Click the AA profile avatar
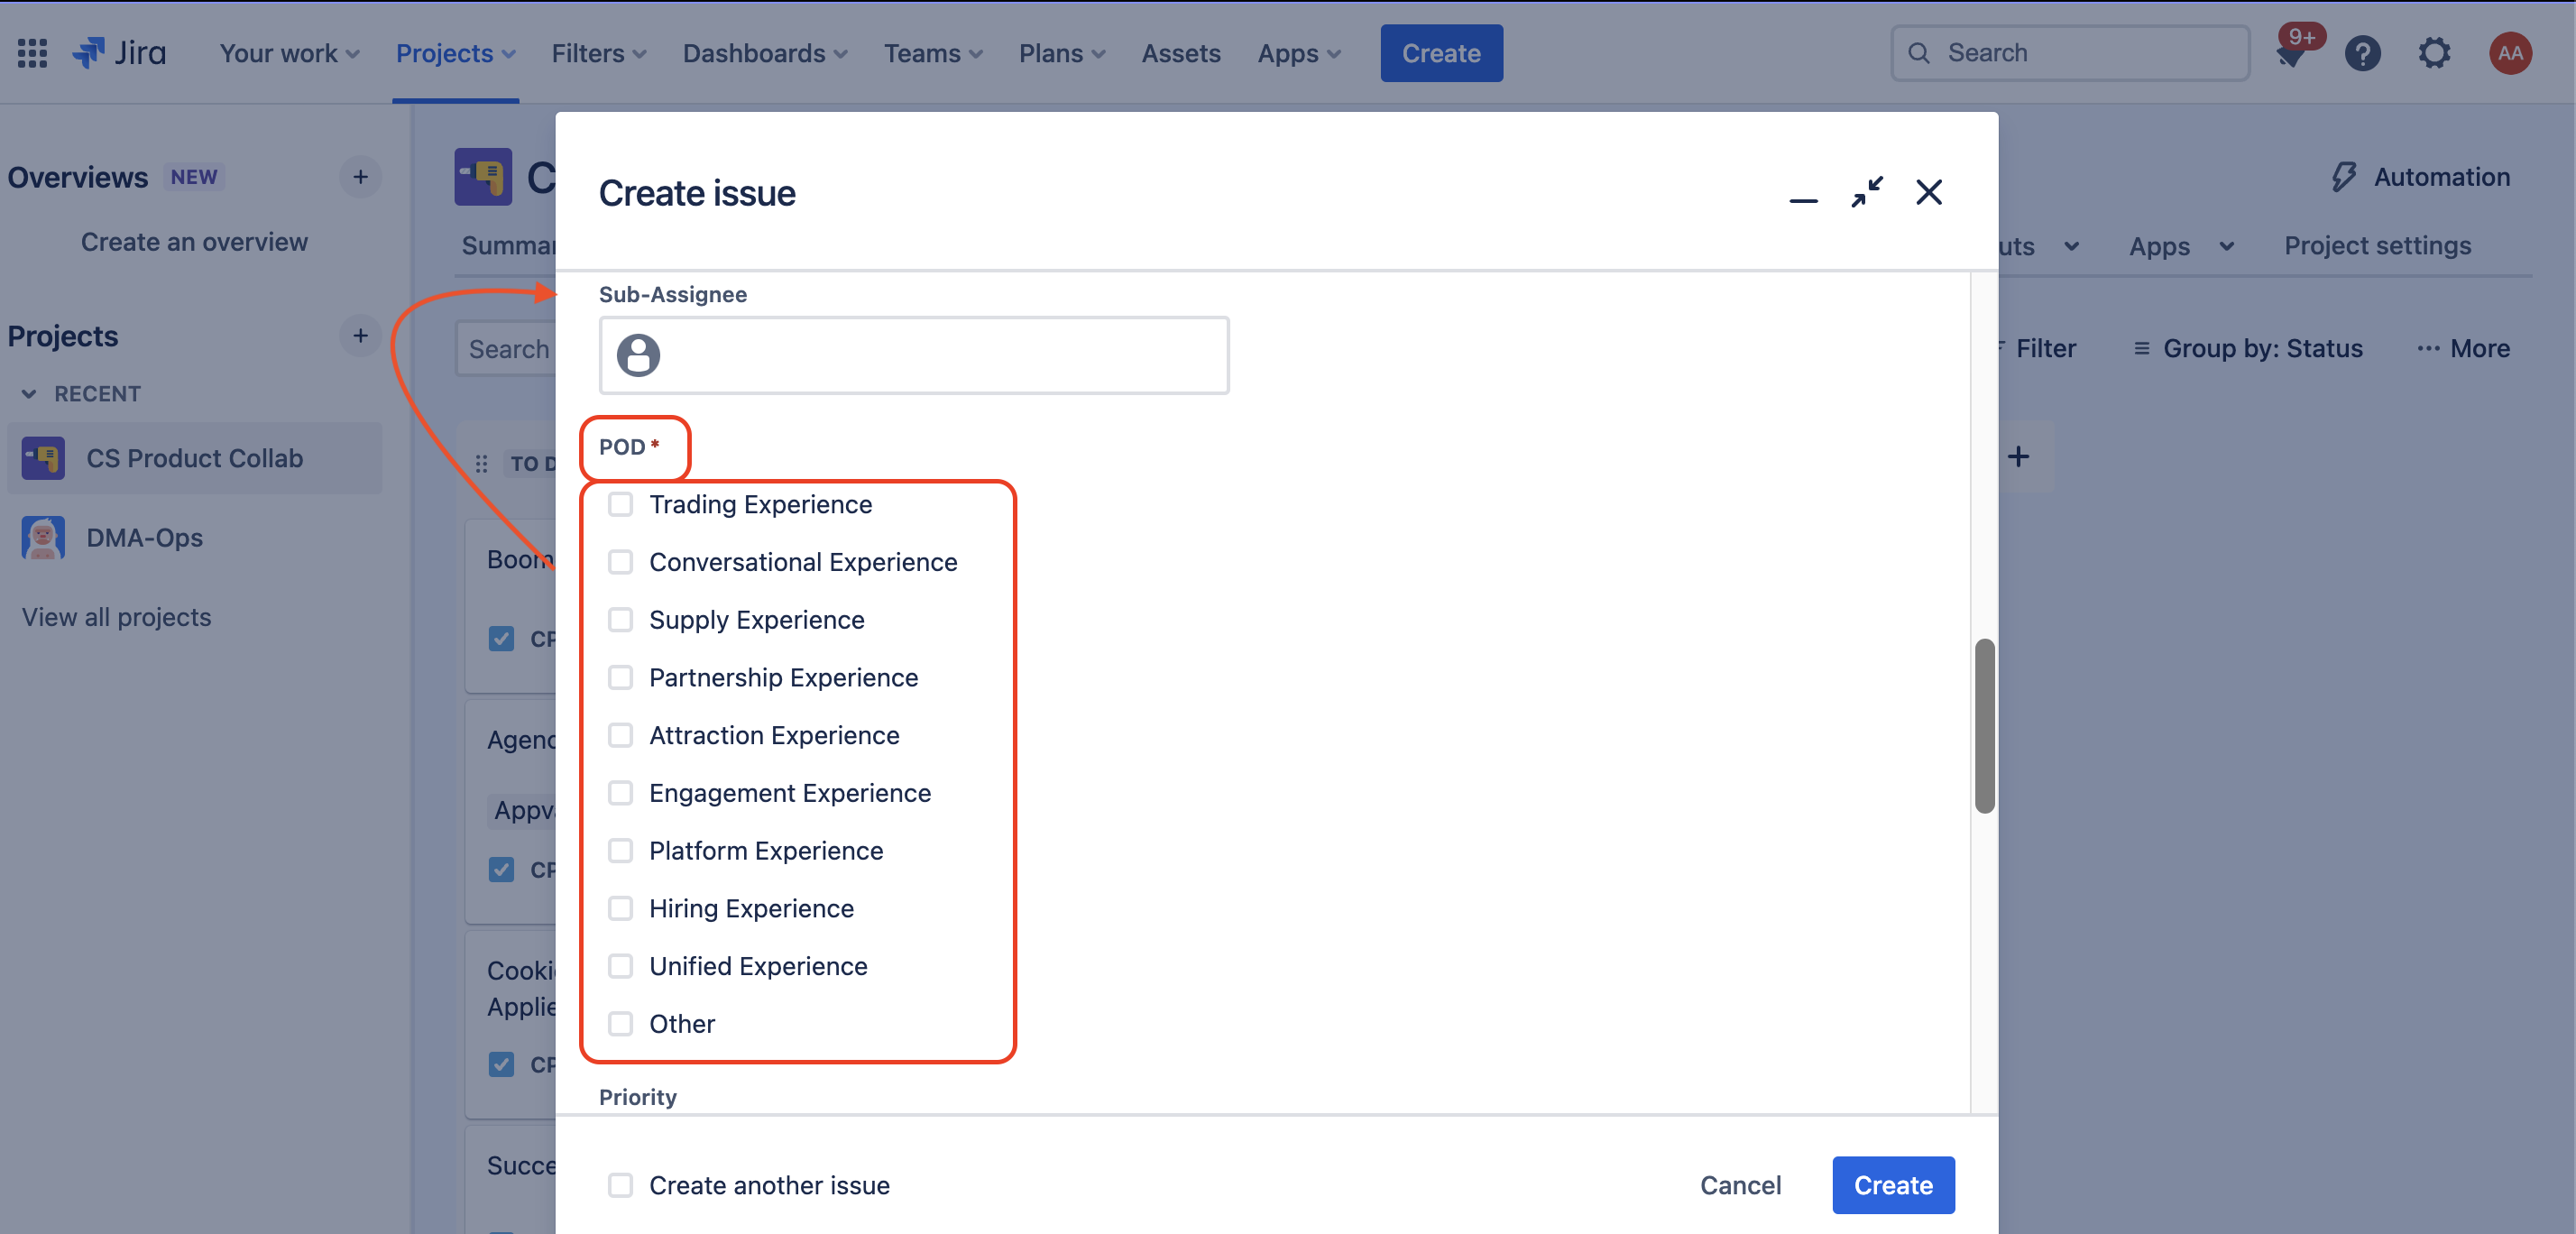Screen dimensions: 2576x1234 click(2510, 53)
